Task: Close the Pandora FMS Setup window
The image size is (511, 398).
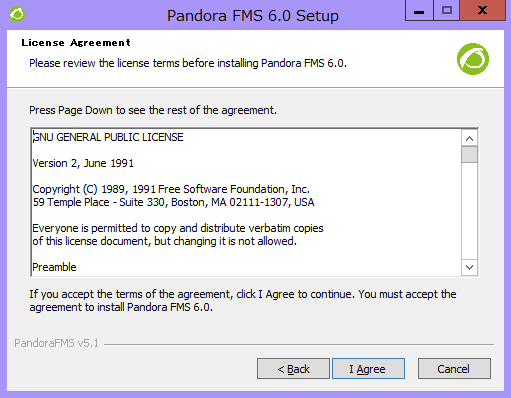Action: 483,11
